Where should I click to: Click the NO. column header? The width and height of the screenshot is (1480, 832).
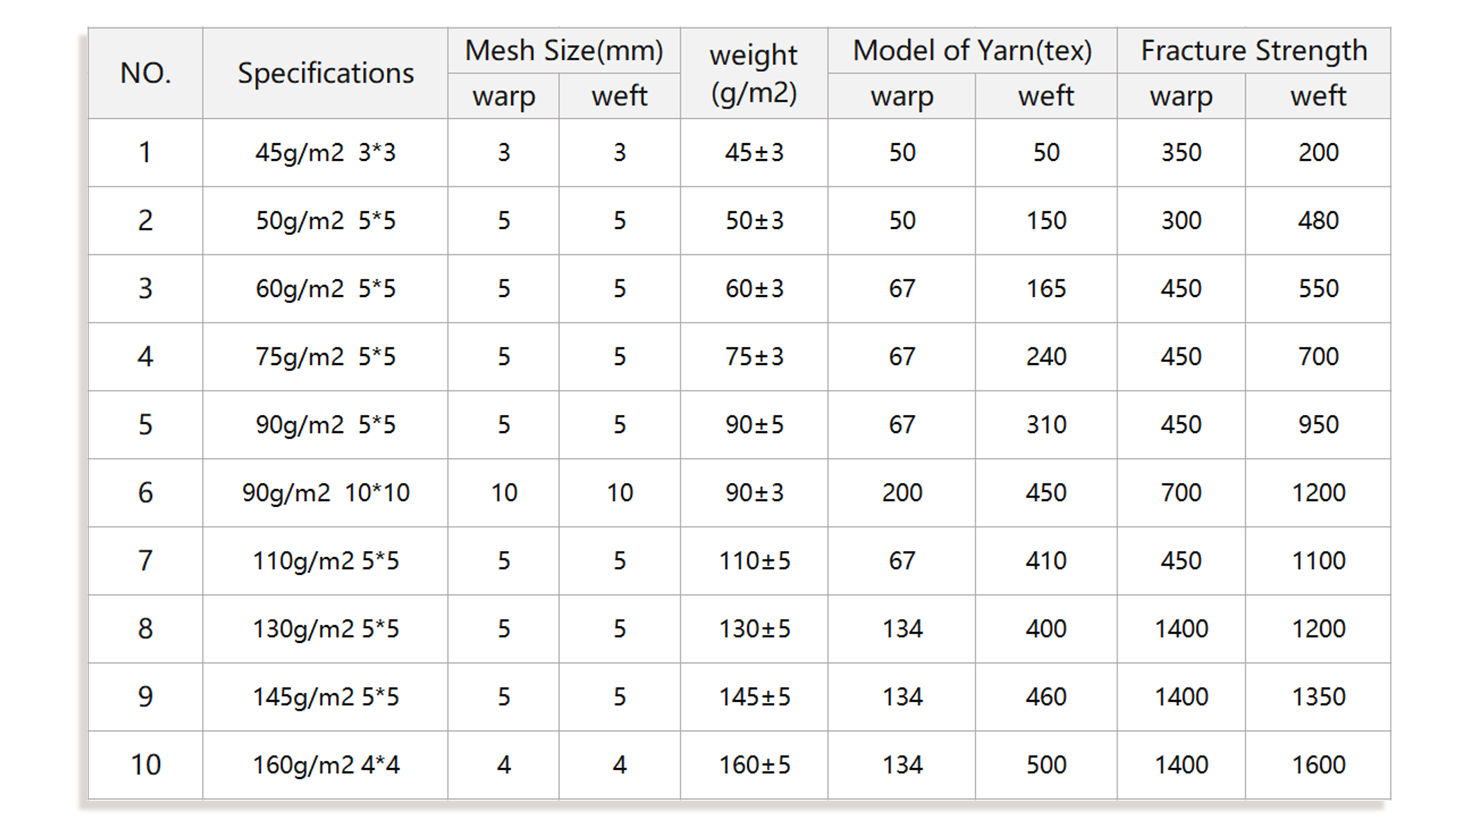click(x=145, y=73)
